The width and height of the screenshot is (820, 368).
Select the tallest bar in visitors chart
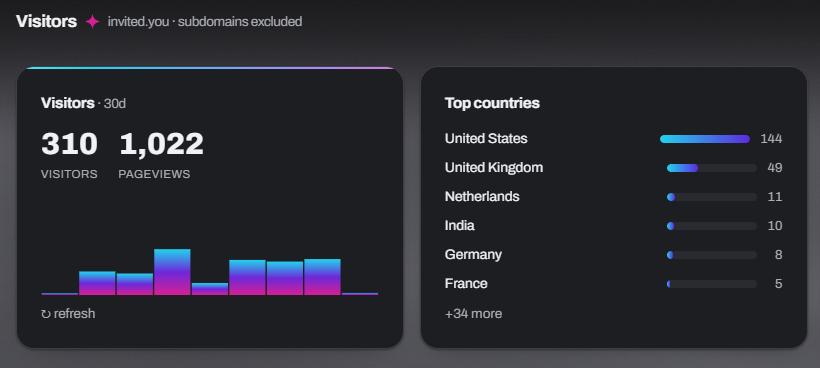(x=172, y=272)
